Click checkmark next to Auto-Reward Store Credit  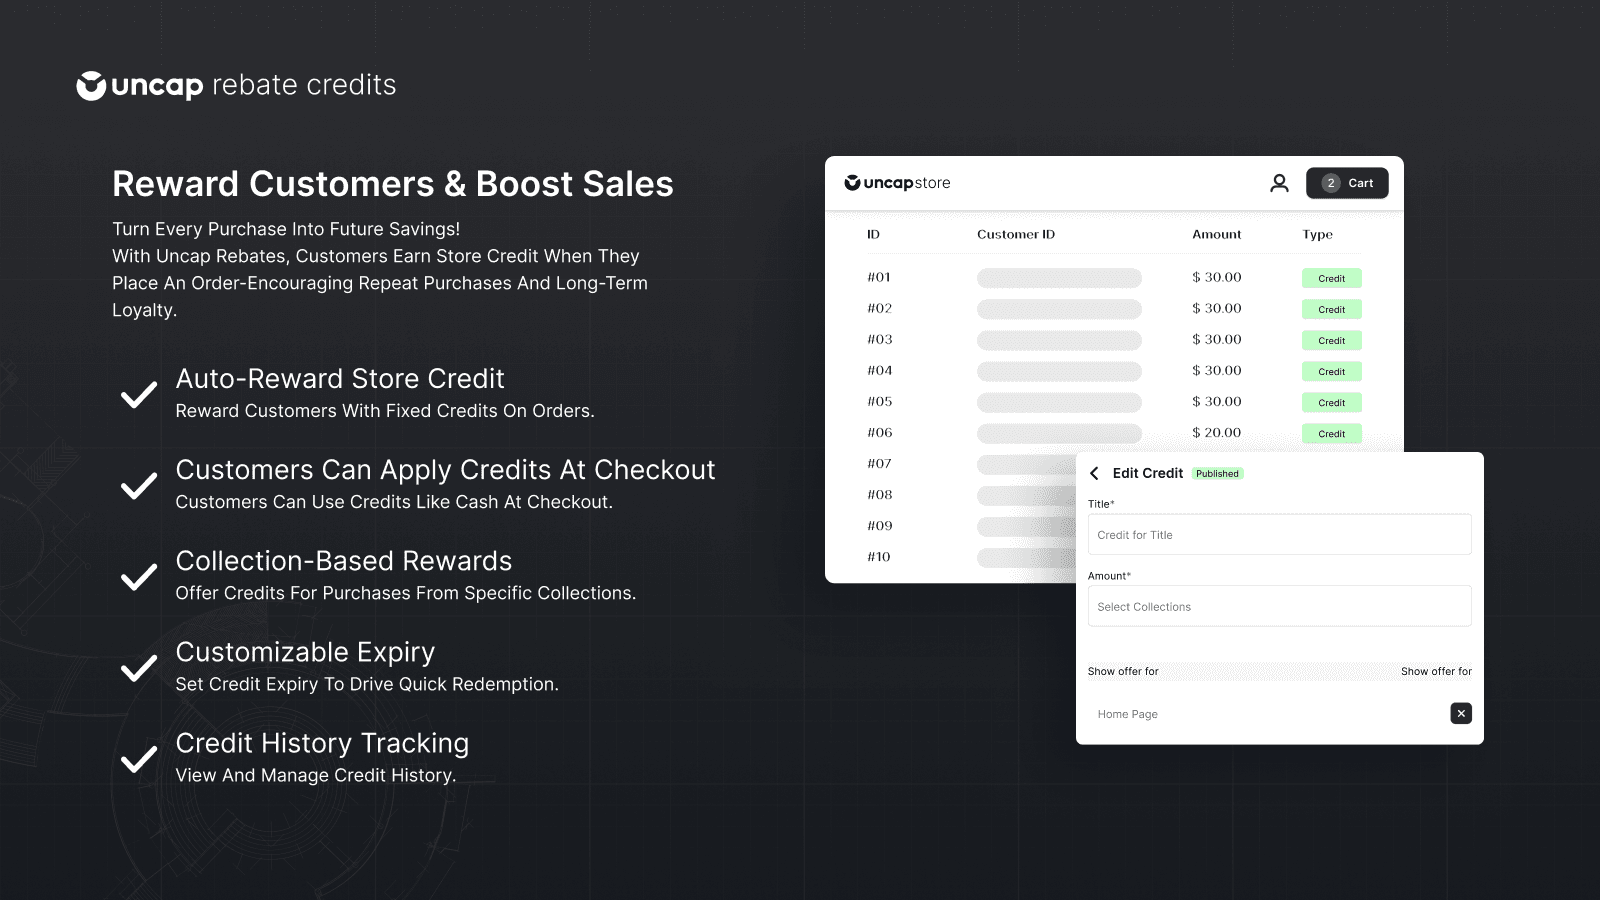pyautogui.click(x=139, y=394)
